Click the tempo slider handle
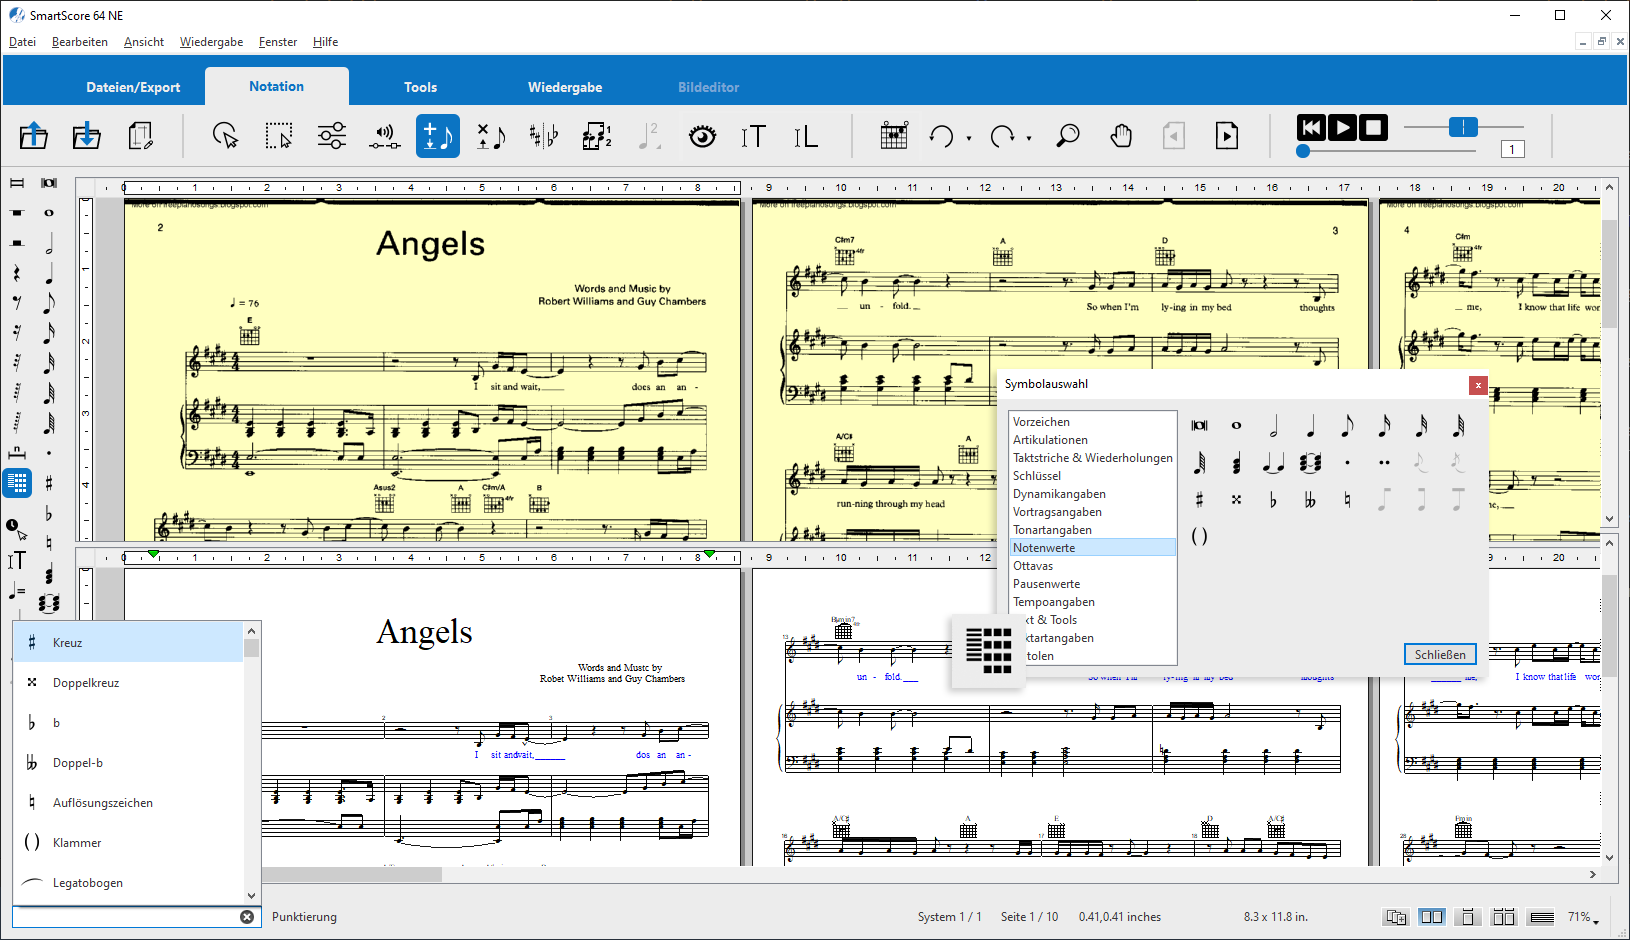The width and height of the screenshot is (1630, 940). click(1463, 127)
